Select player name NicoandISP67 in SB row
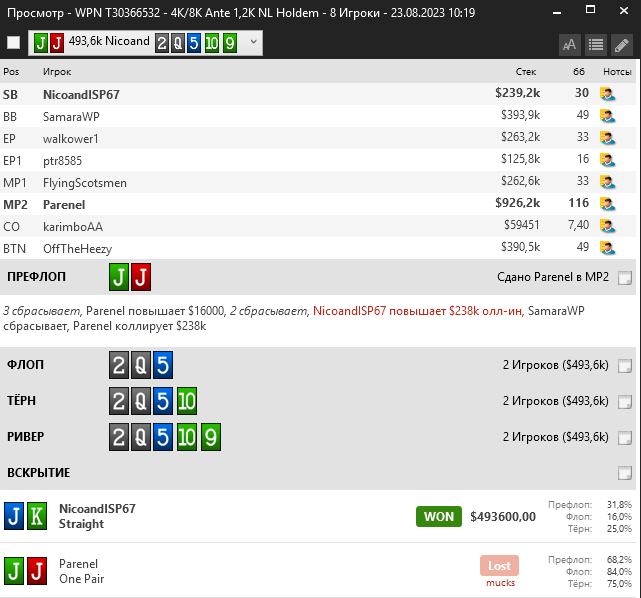Viewport: 641px width, 598px height. [x=81, y=94]
